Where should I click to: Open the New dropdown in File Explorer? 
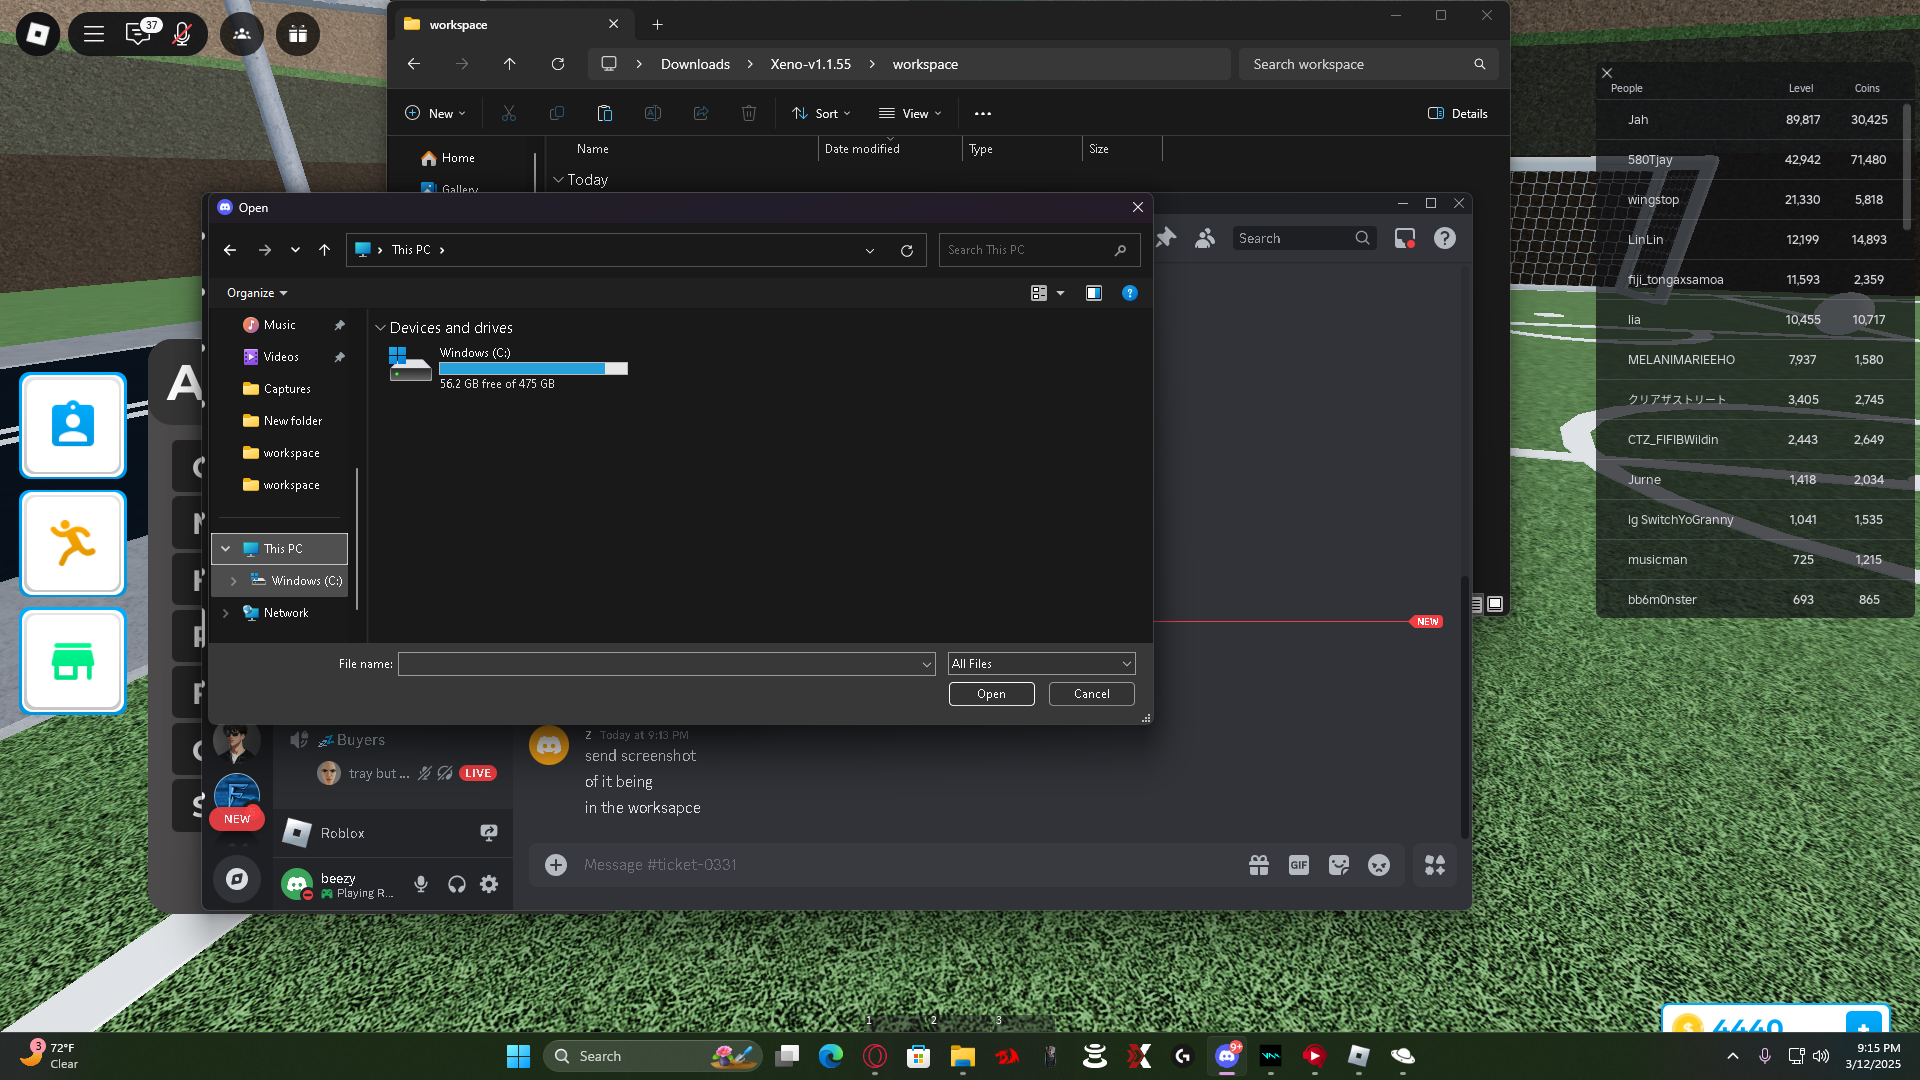coord(435,113)
